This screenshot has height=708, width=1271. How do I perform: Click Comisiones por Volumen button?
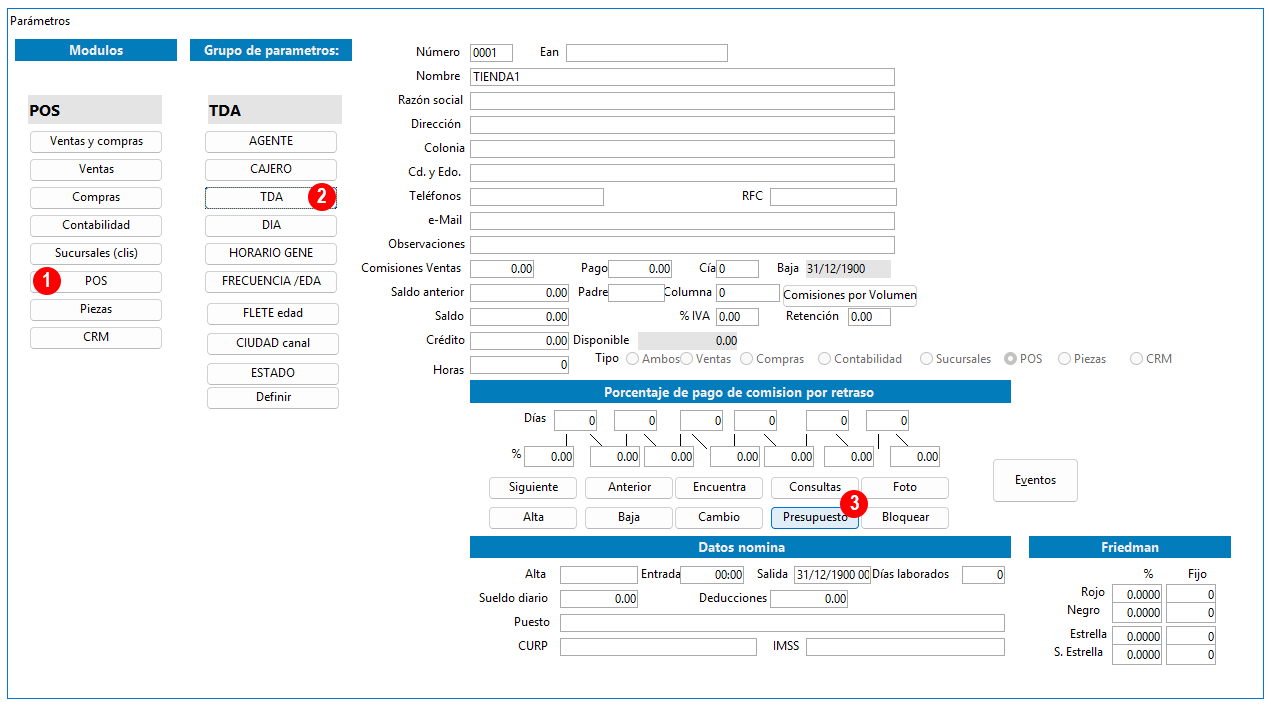(850, 295)
